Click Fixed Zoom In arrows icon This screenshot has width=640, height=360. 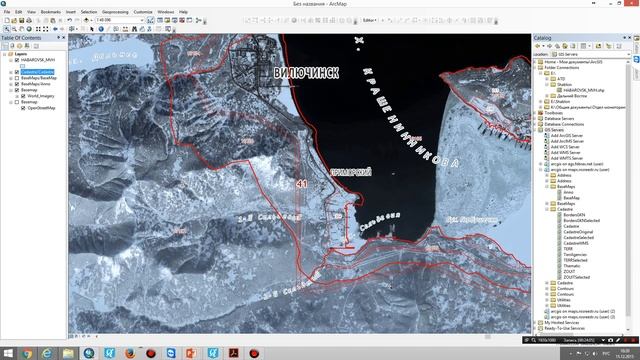38,29
